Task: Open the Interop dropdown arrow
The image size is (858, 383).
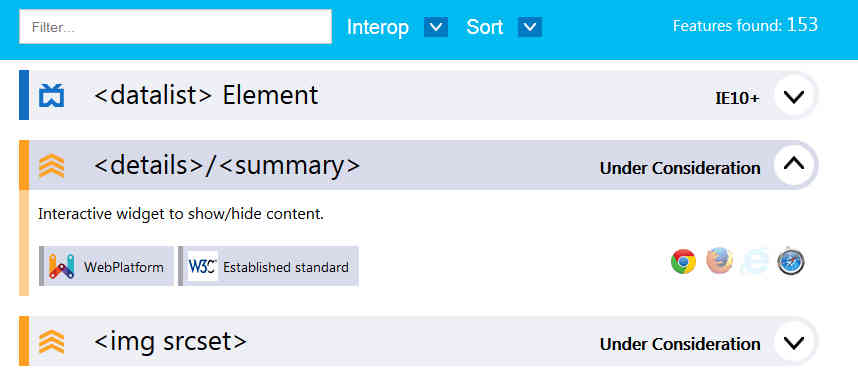Action: [x=436, y=27]
